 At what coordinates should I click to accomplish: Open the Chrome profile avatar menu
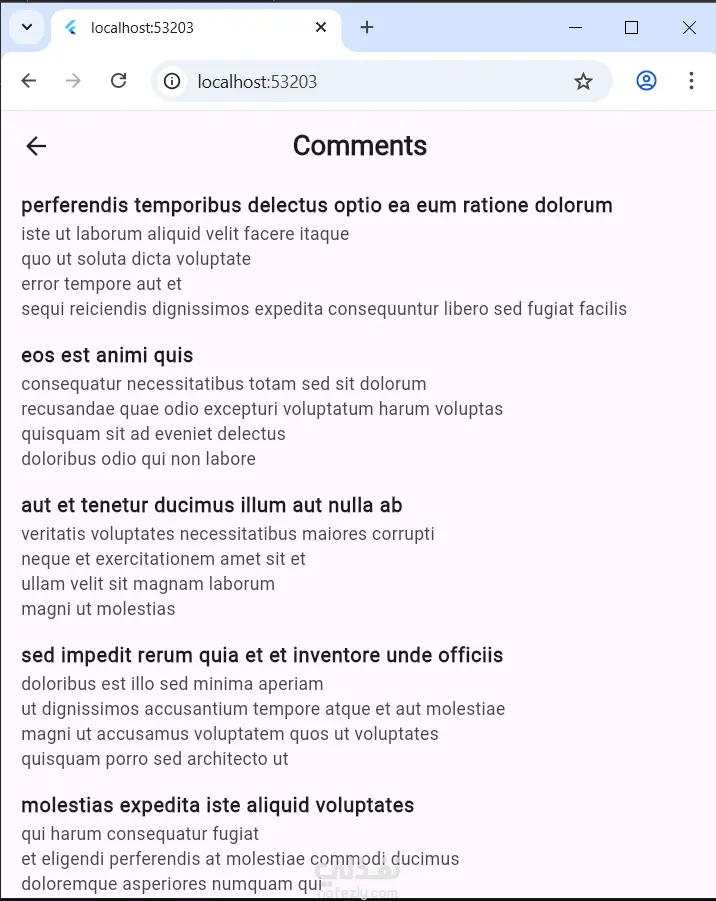click(x=646, y=81)
